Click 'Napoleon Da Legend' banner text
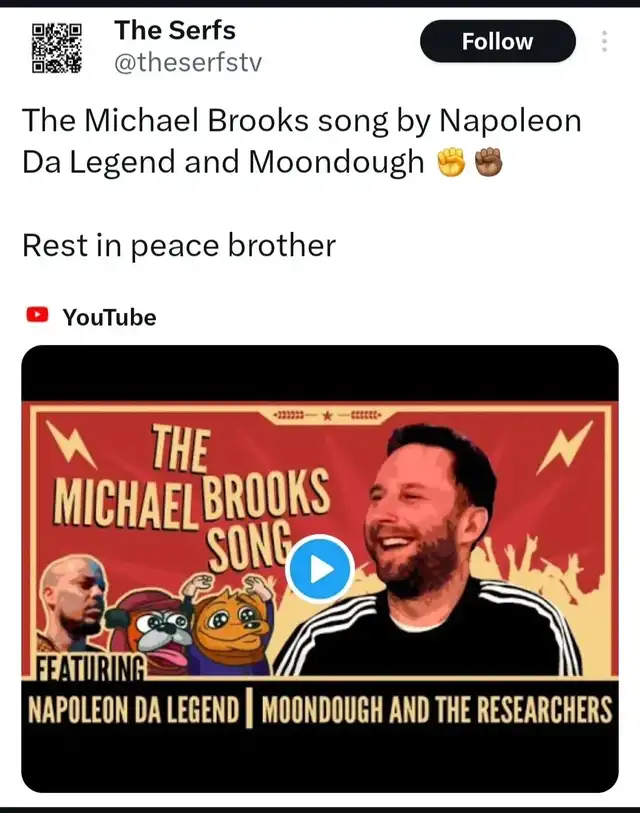 point(133,710)
